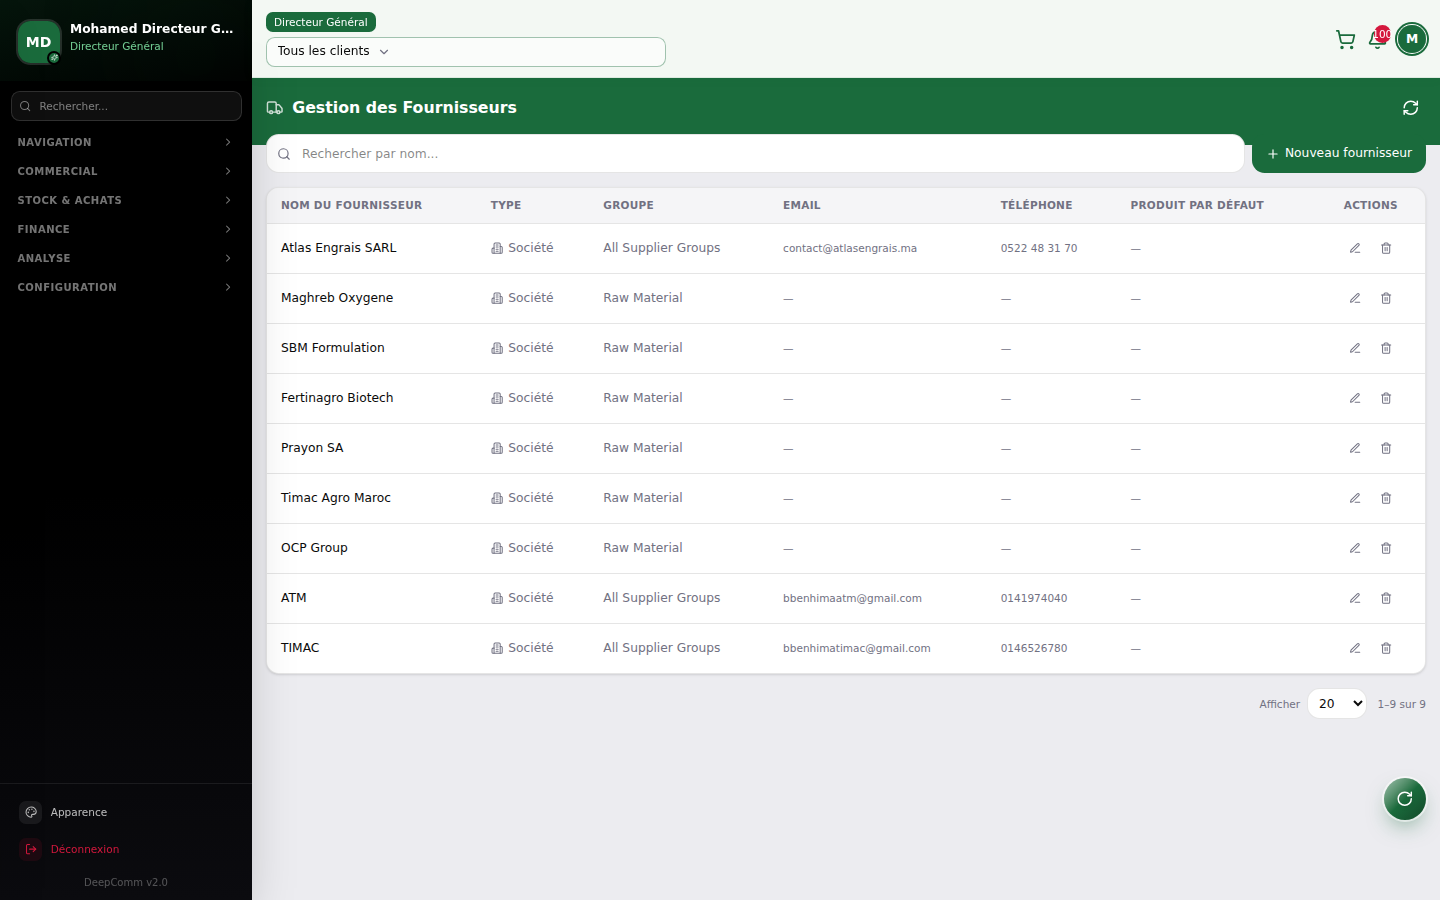Focus the Rechercher par nom field

pos(755,154)
